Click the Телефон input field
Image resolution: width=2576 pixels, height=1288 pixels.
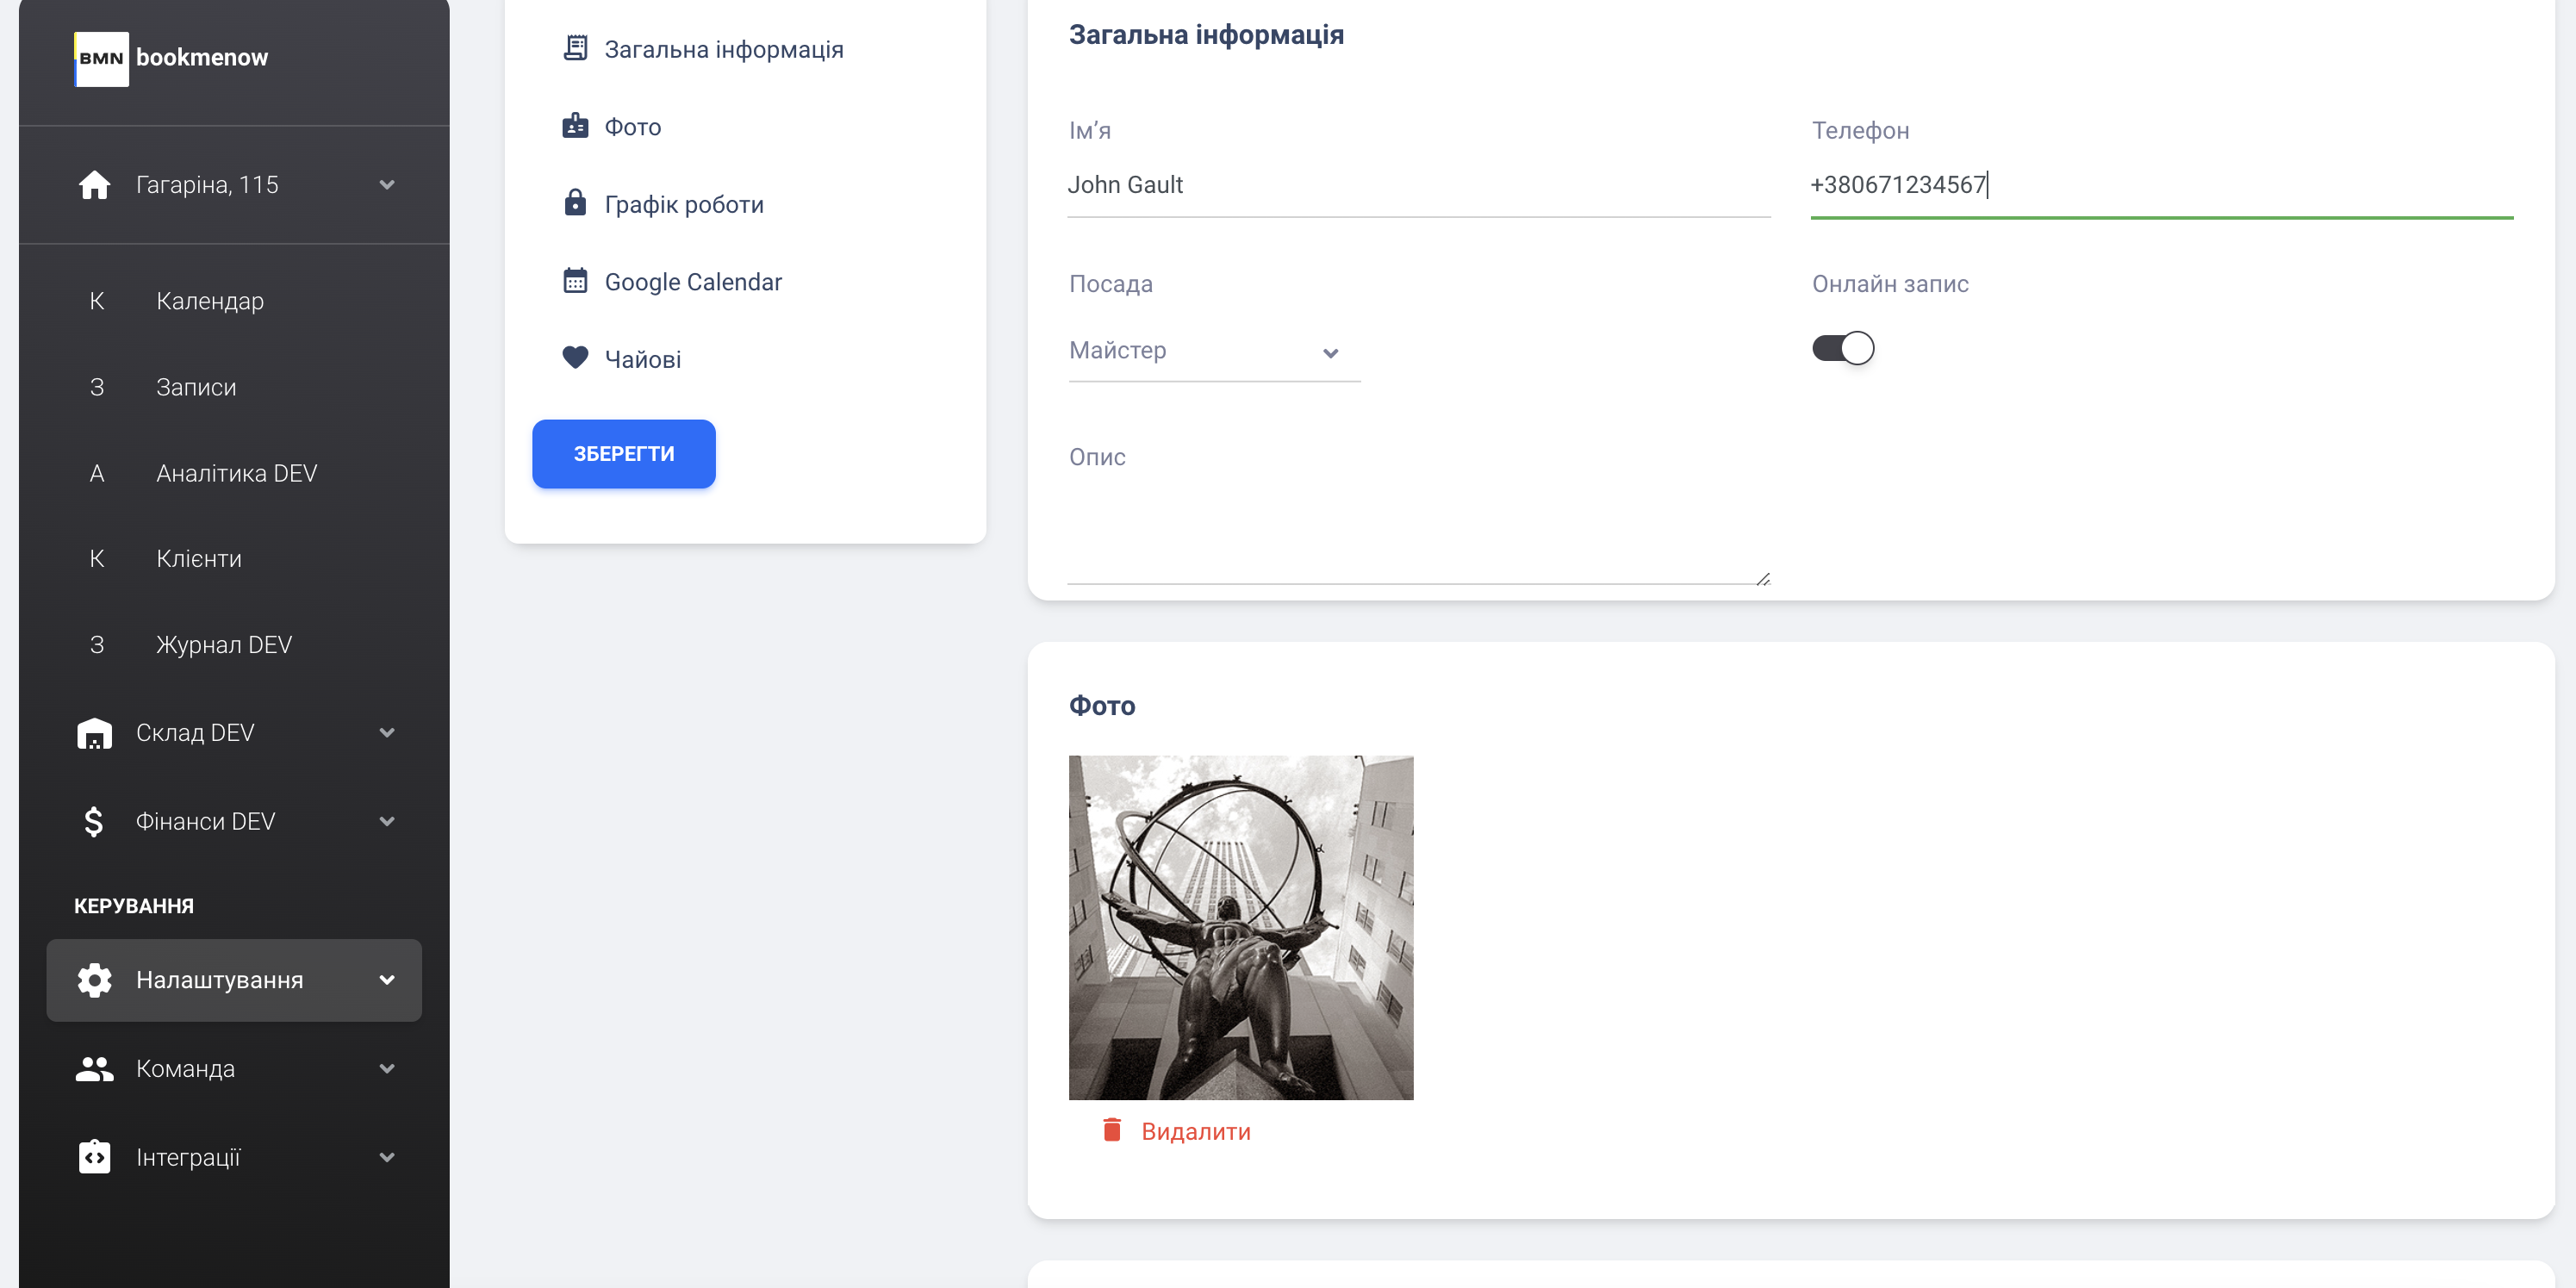tap(2160, 185)
